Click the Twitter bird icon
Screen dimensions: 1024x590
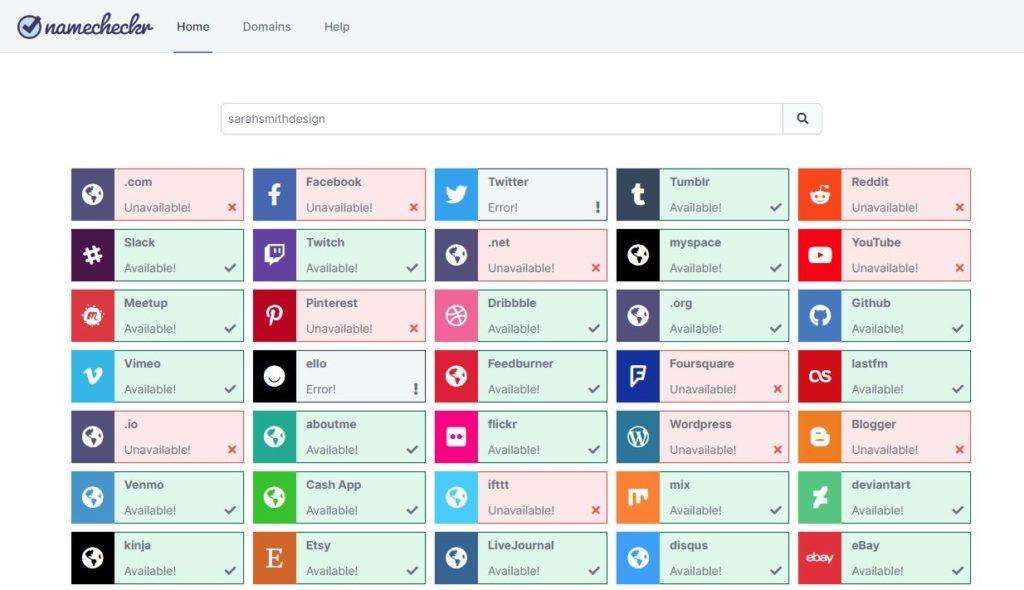[456, 194]
